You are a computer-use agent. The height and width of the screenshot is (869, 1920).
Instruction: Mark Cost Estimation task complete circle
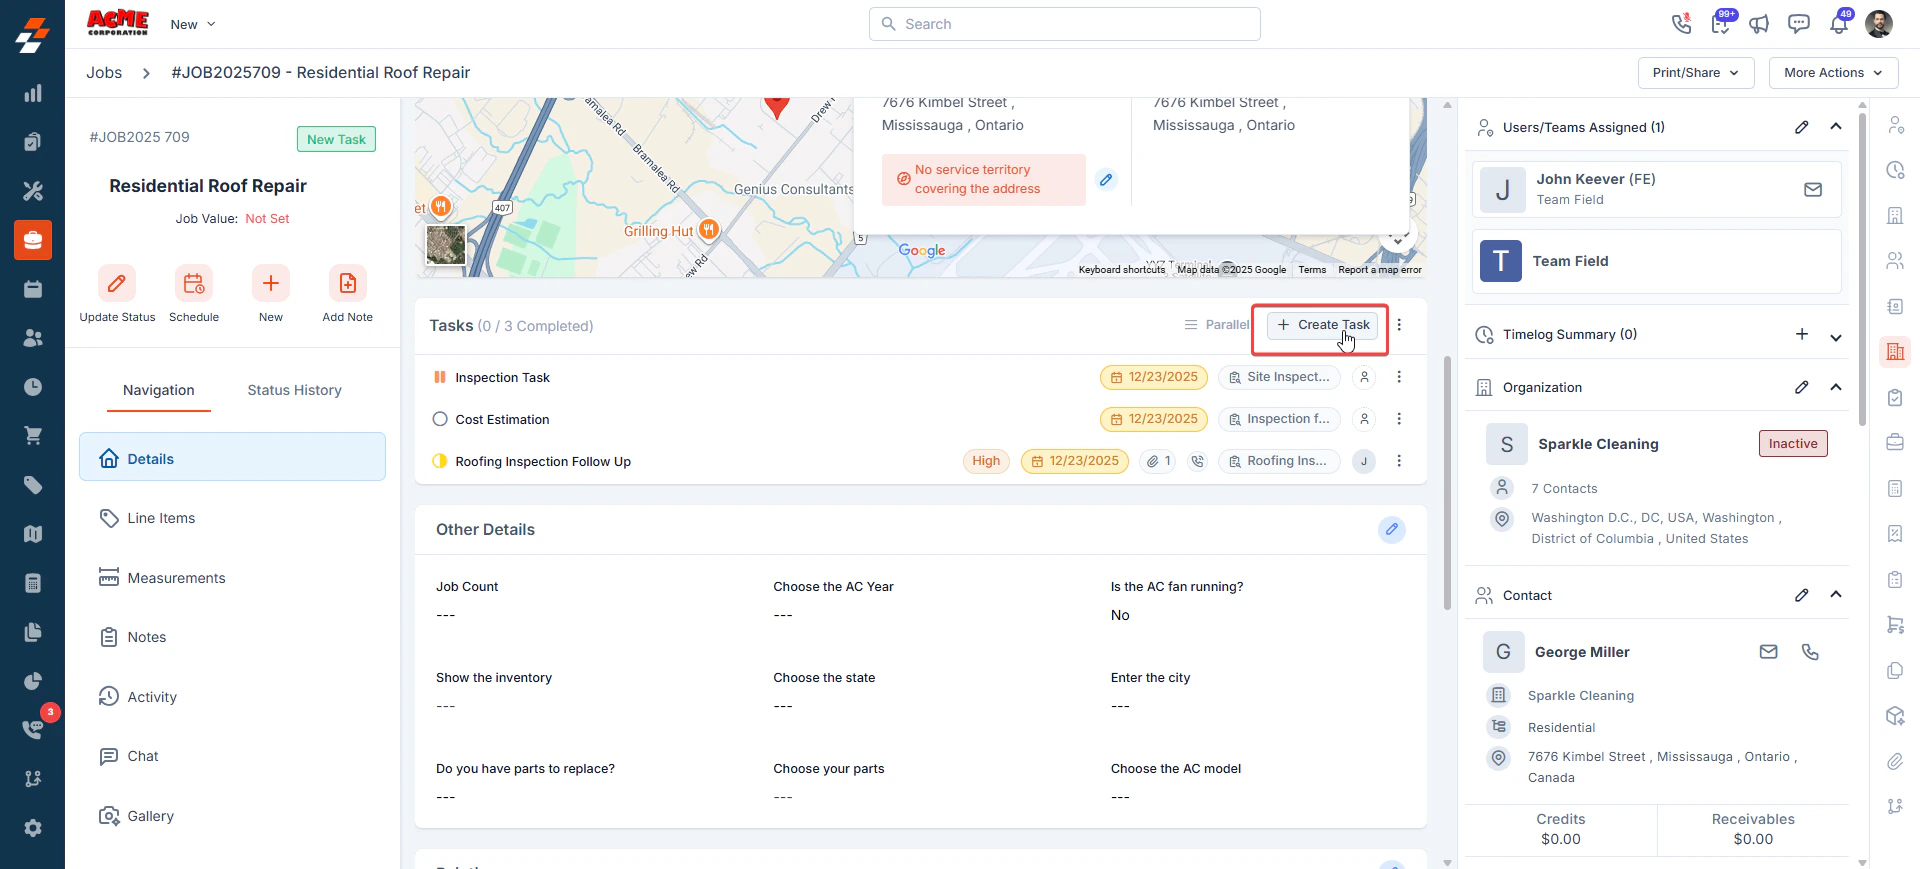440,419
